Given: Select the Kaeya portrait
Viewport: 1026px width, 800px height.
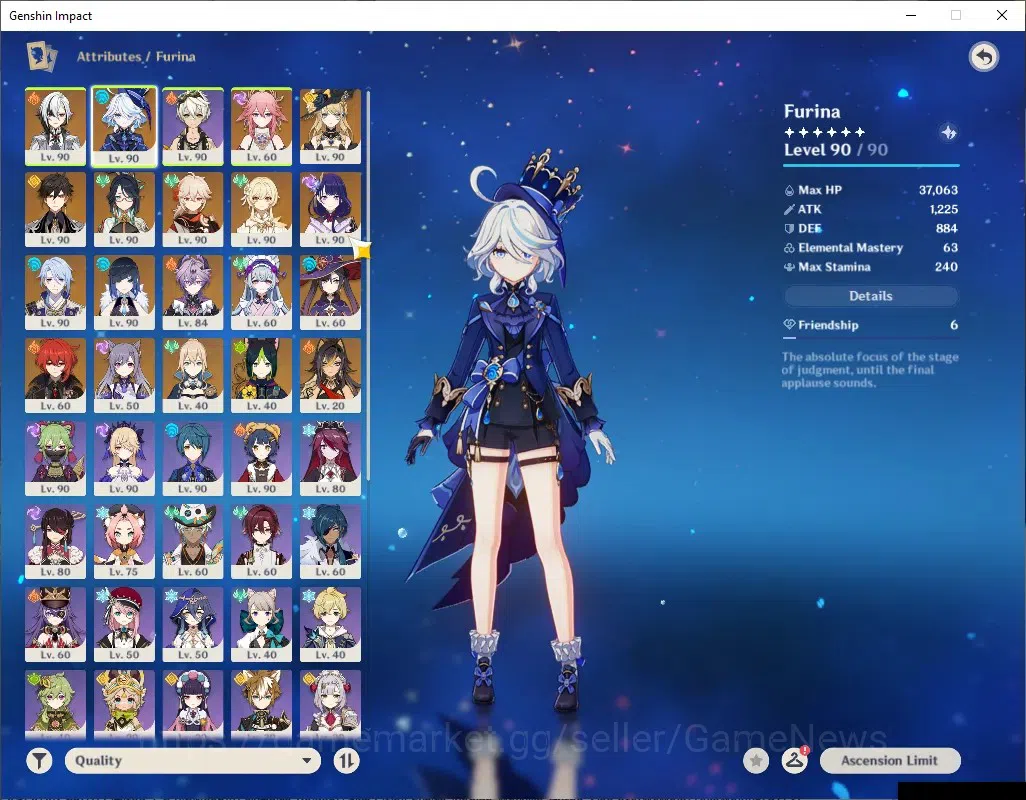Looking at the screenshot, I should 330,542.
